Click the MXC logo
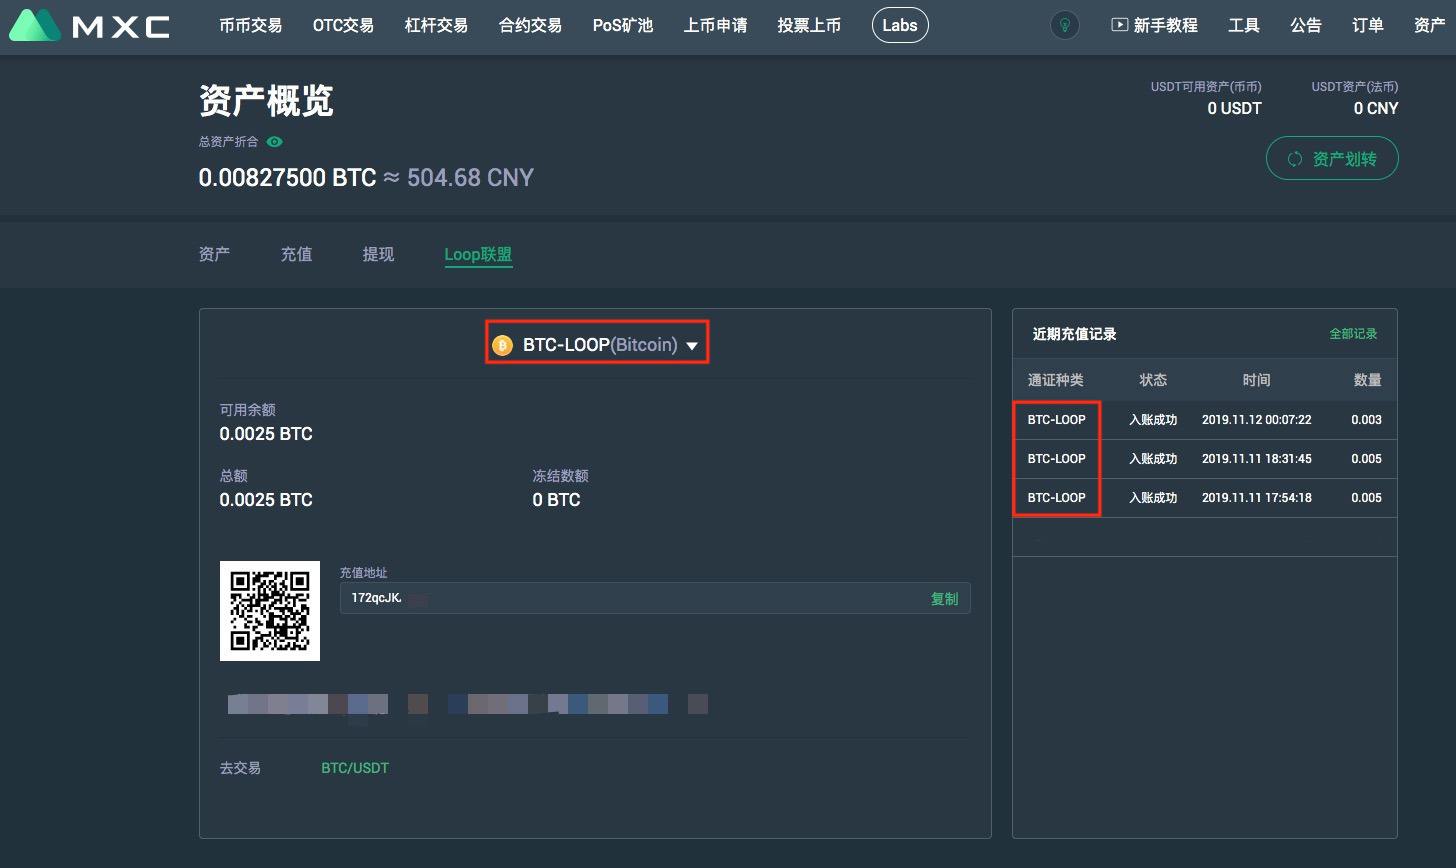The height and width of the screenshot is (868, 1456). coord(89,25)
